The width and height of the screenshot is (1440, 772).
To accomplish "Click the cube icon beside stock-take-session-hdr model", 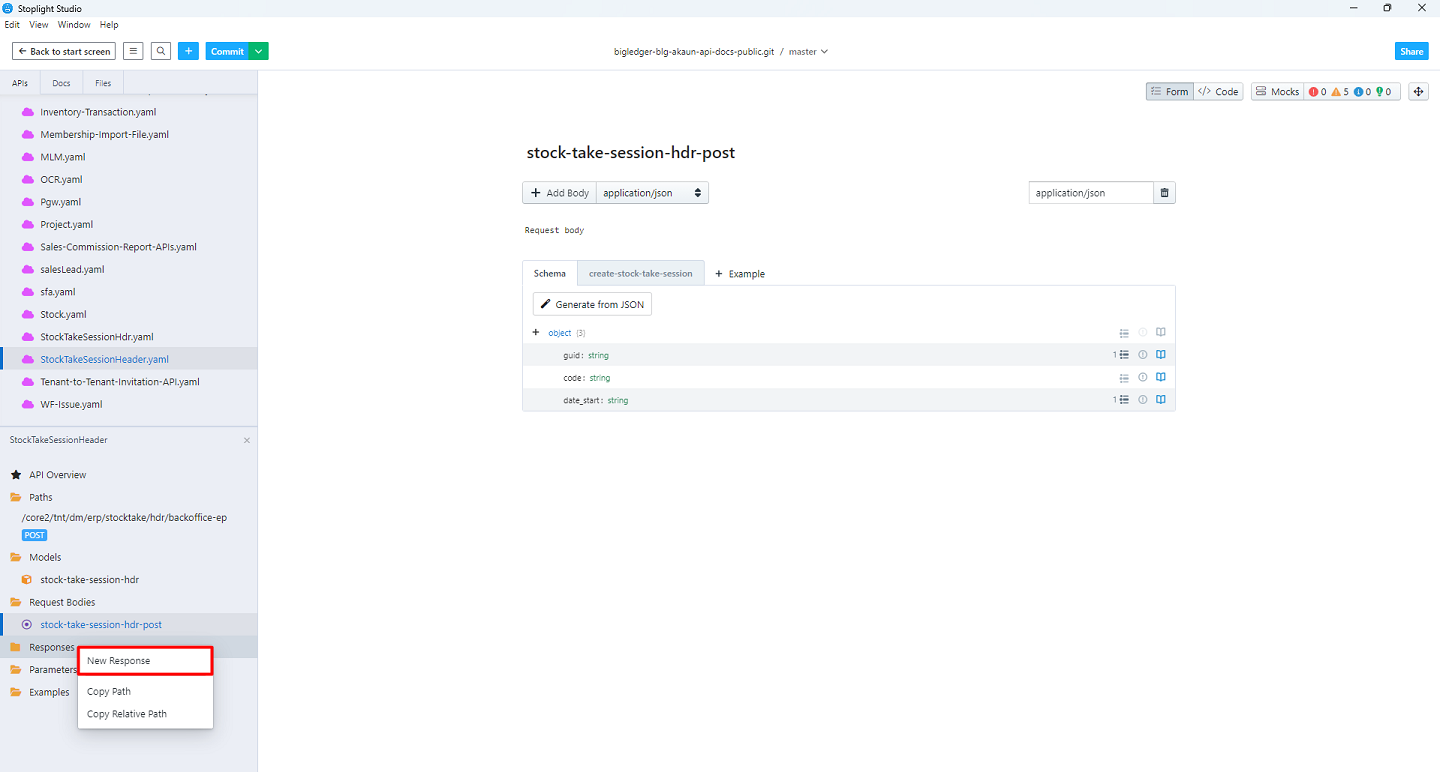I will coord(27,580).
